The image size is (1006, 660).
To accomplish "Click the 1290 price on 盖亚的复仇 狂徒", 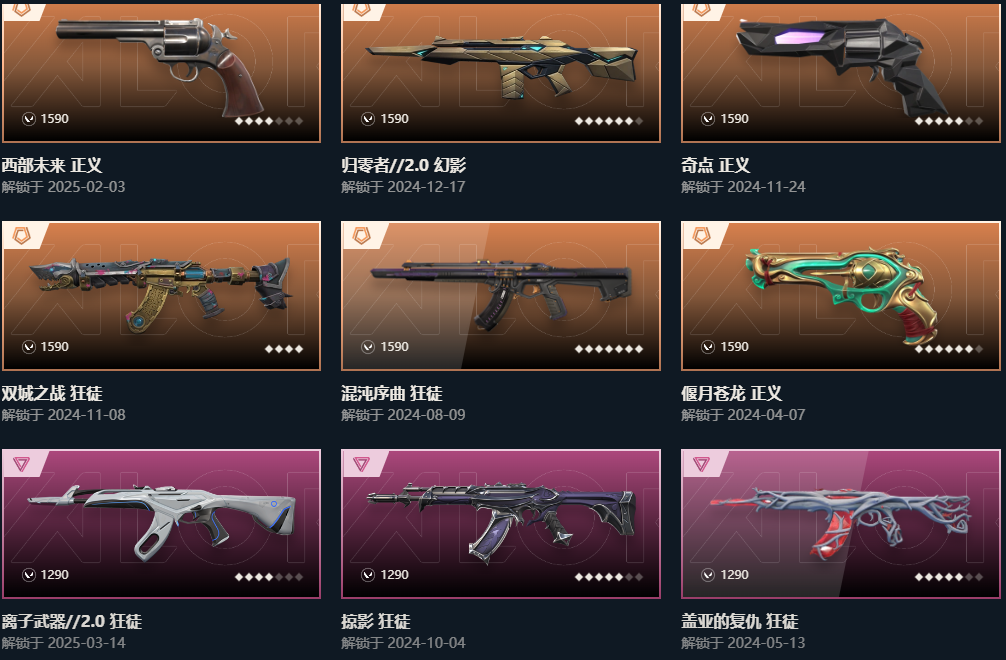I will [x=735, y=575].
